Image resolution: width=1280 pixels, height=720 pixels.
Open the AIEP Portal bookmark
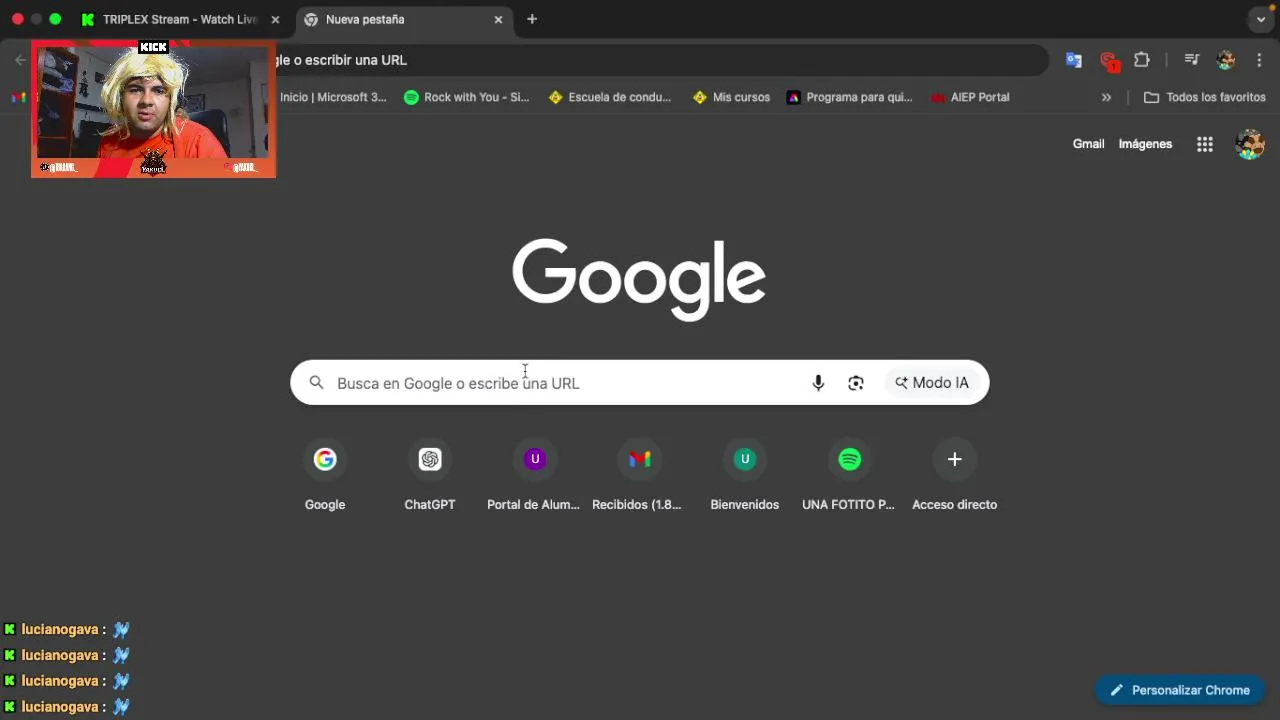tap(970, 97)
